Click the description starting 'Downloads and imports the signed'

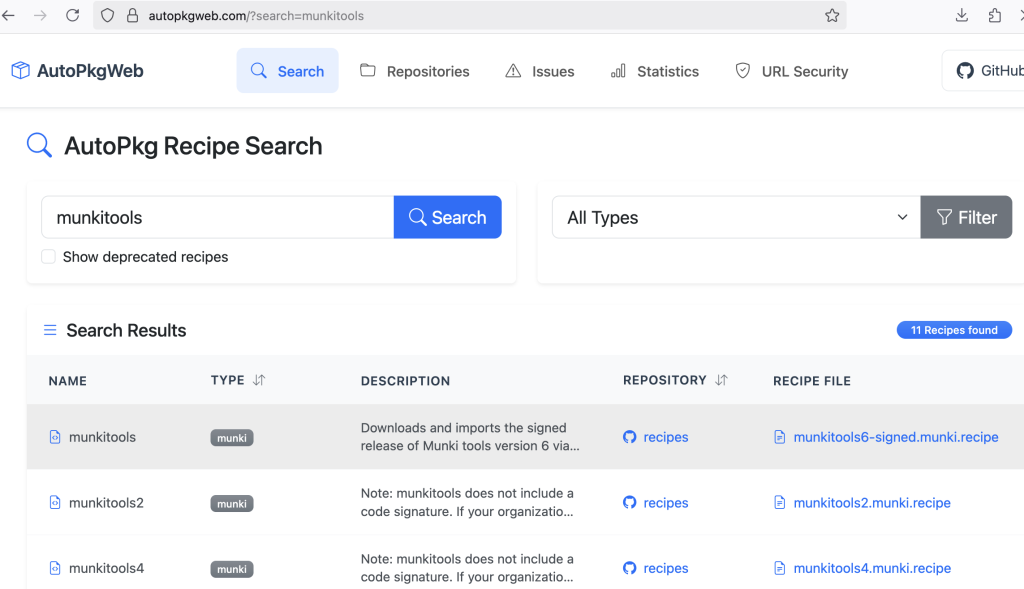pyautogui.click(x=470, y=437)
